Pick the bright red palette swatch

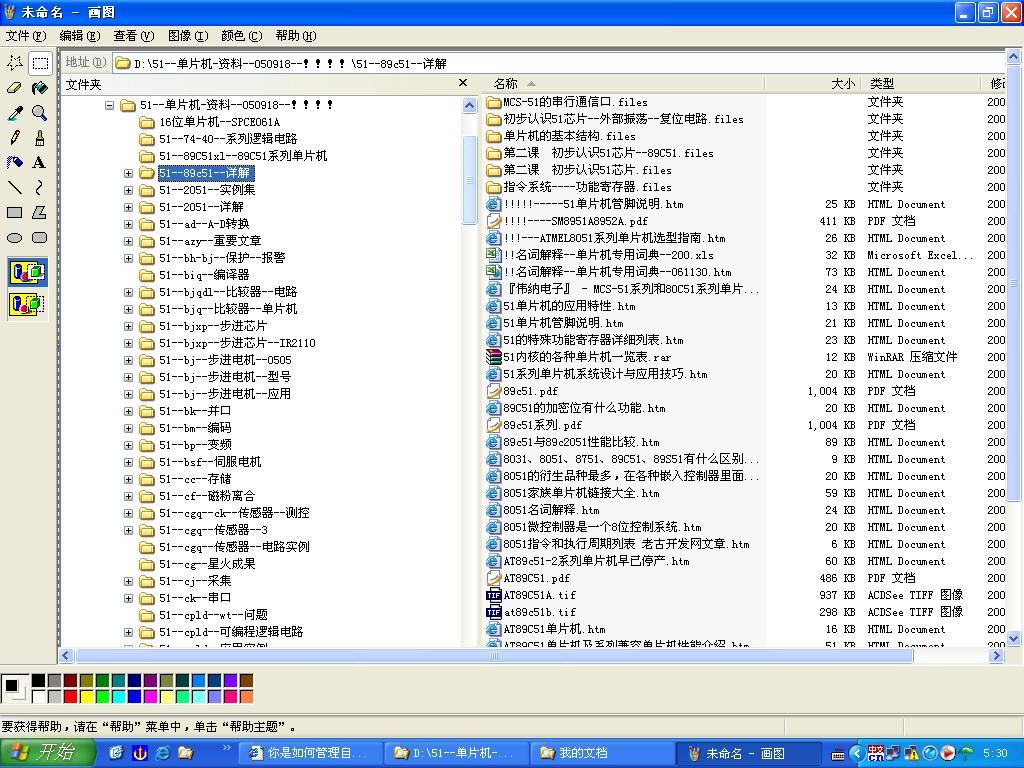[x=71, y=697]
